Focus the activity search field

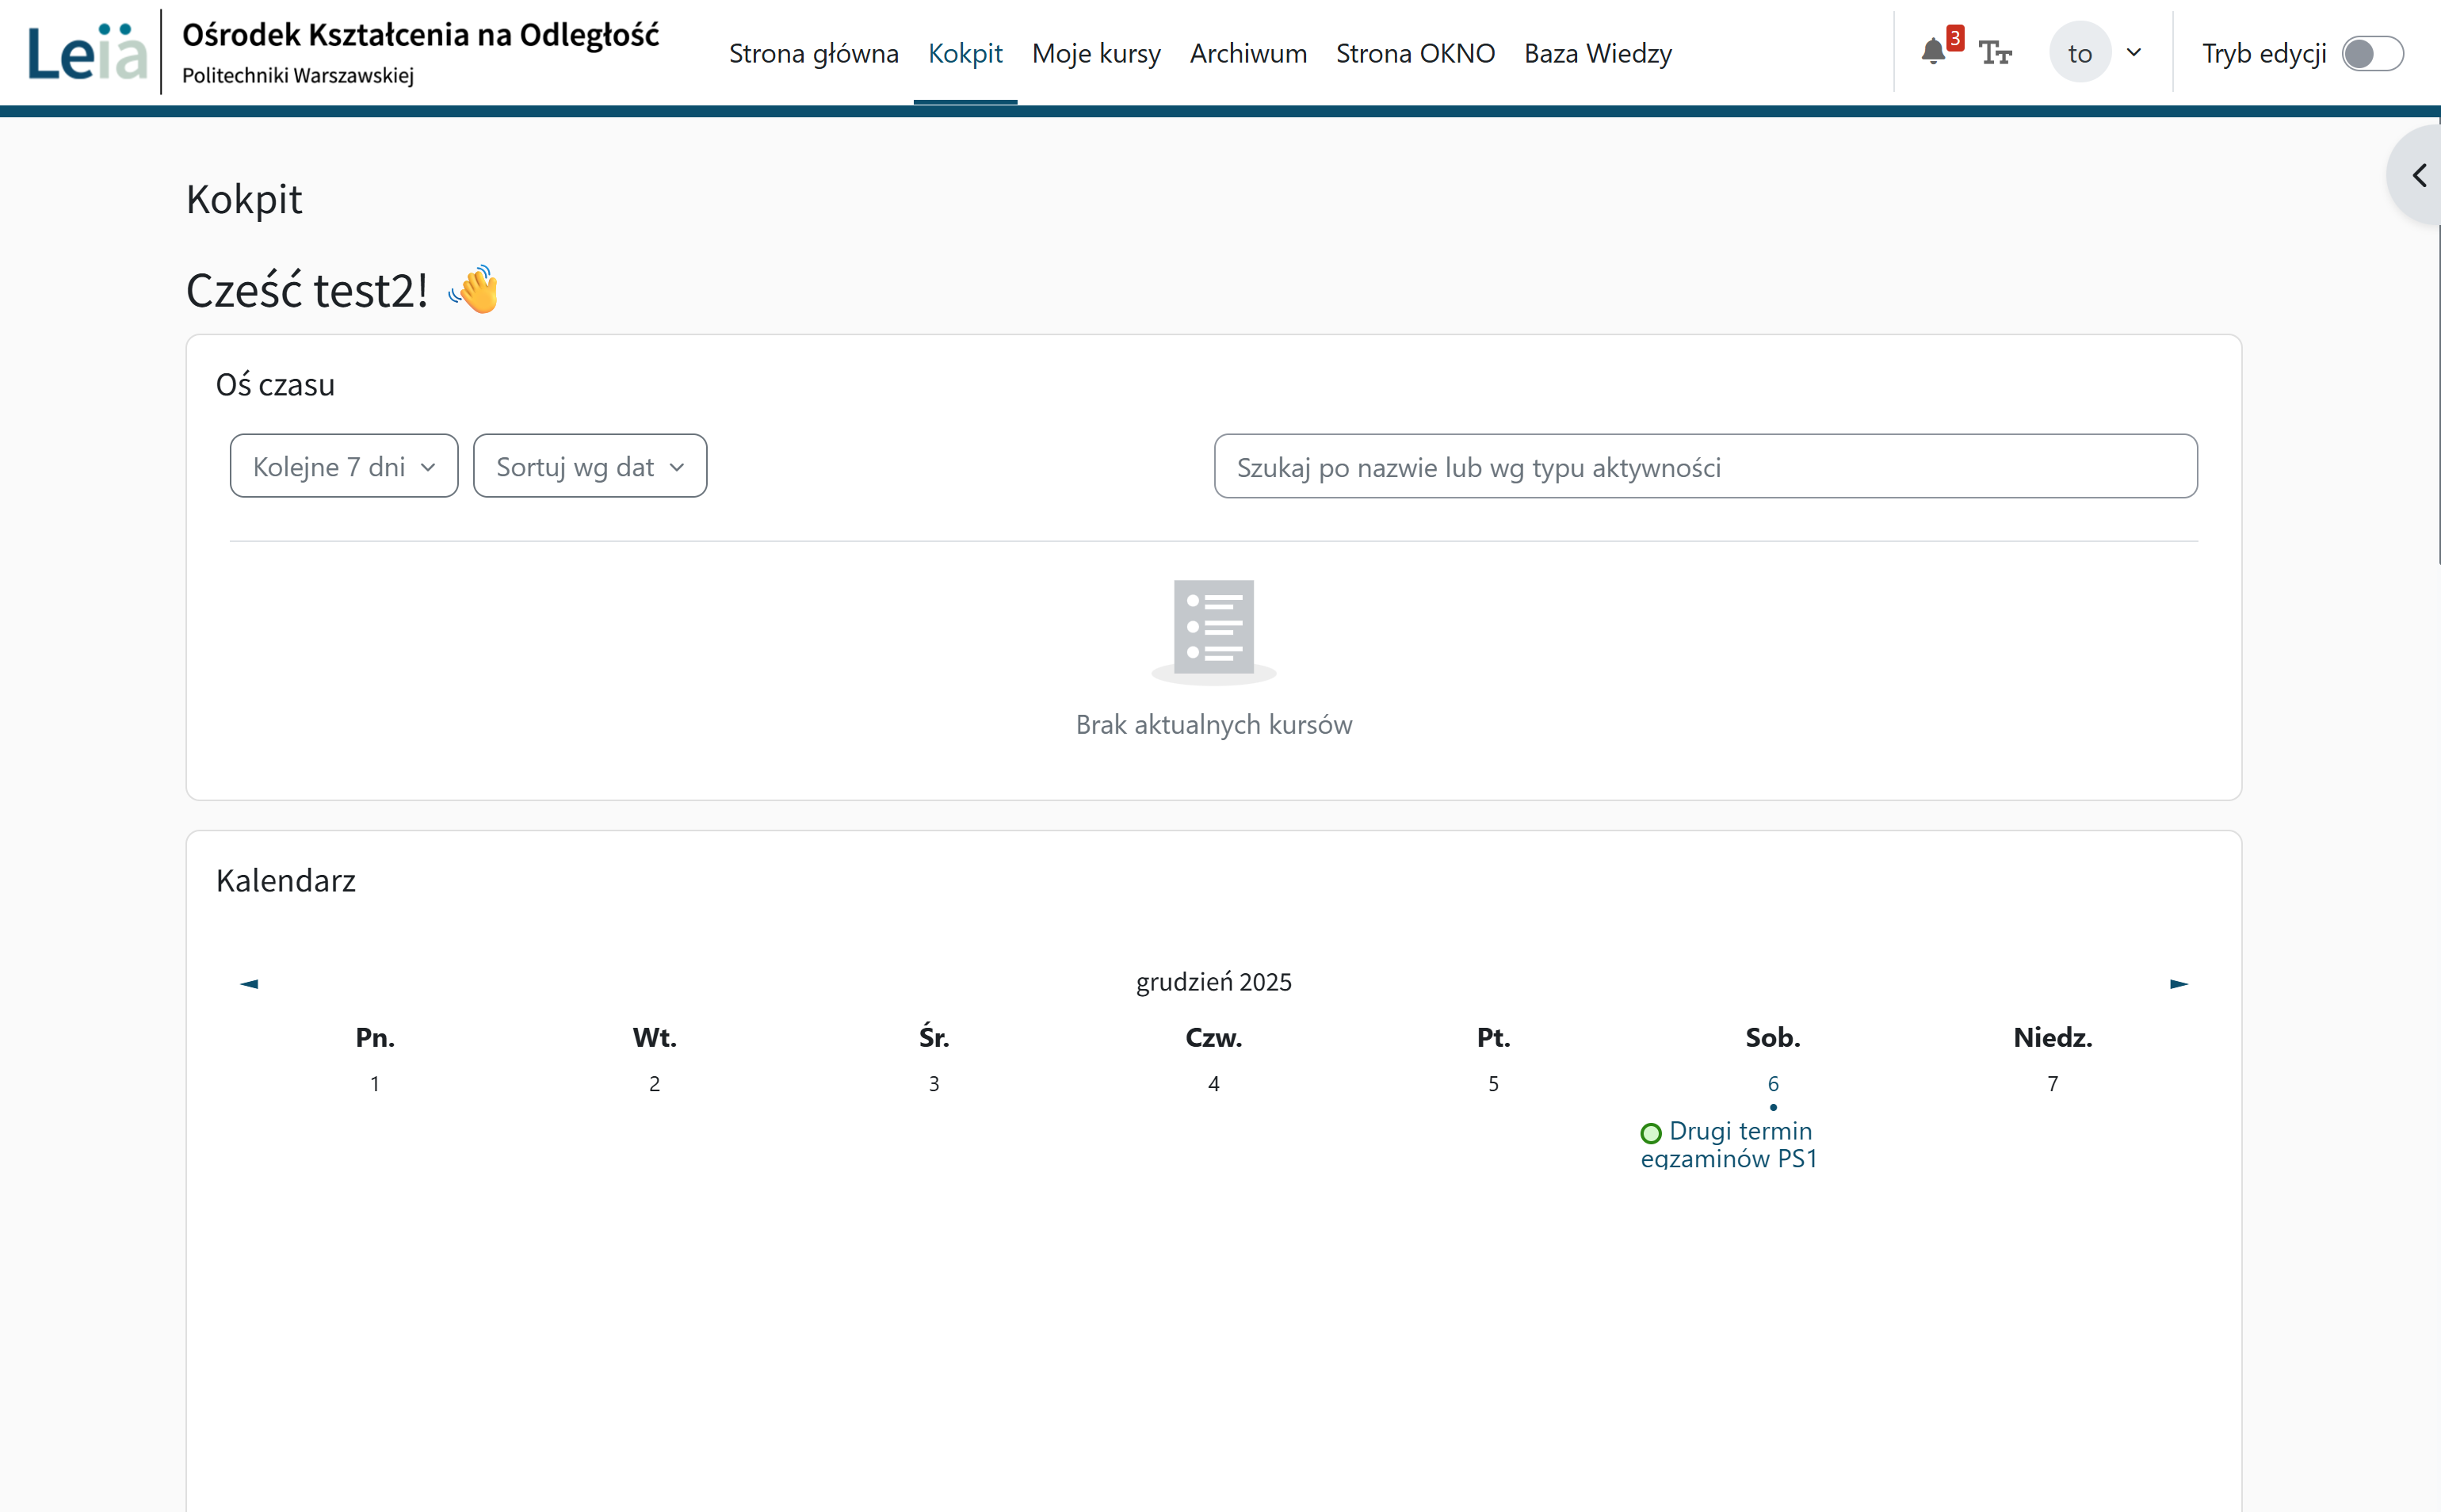click(1705, 466)
